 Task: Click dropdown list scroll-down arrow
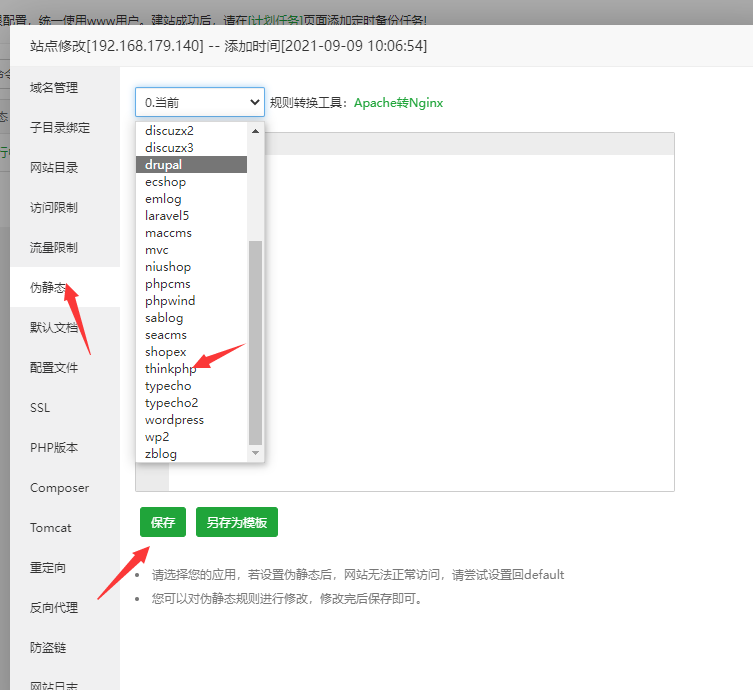[x=255, y=453]
